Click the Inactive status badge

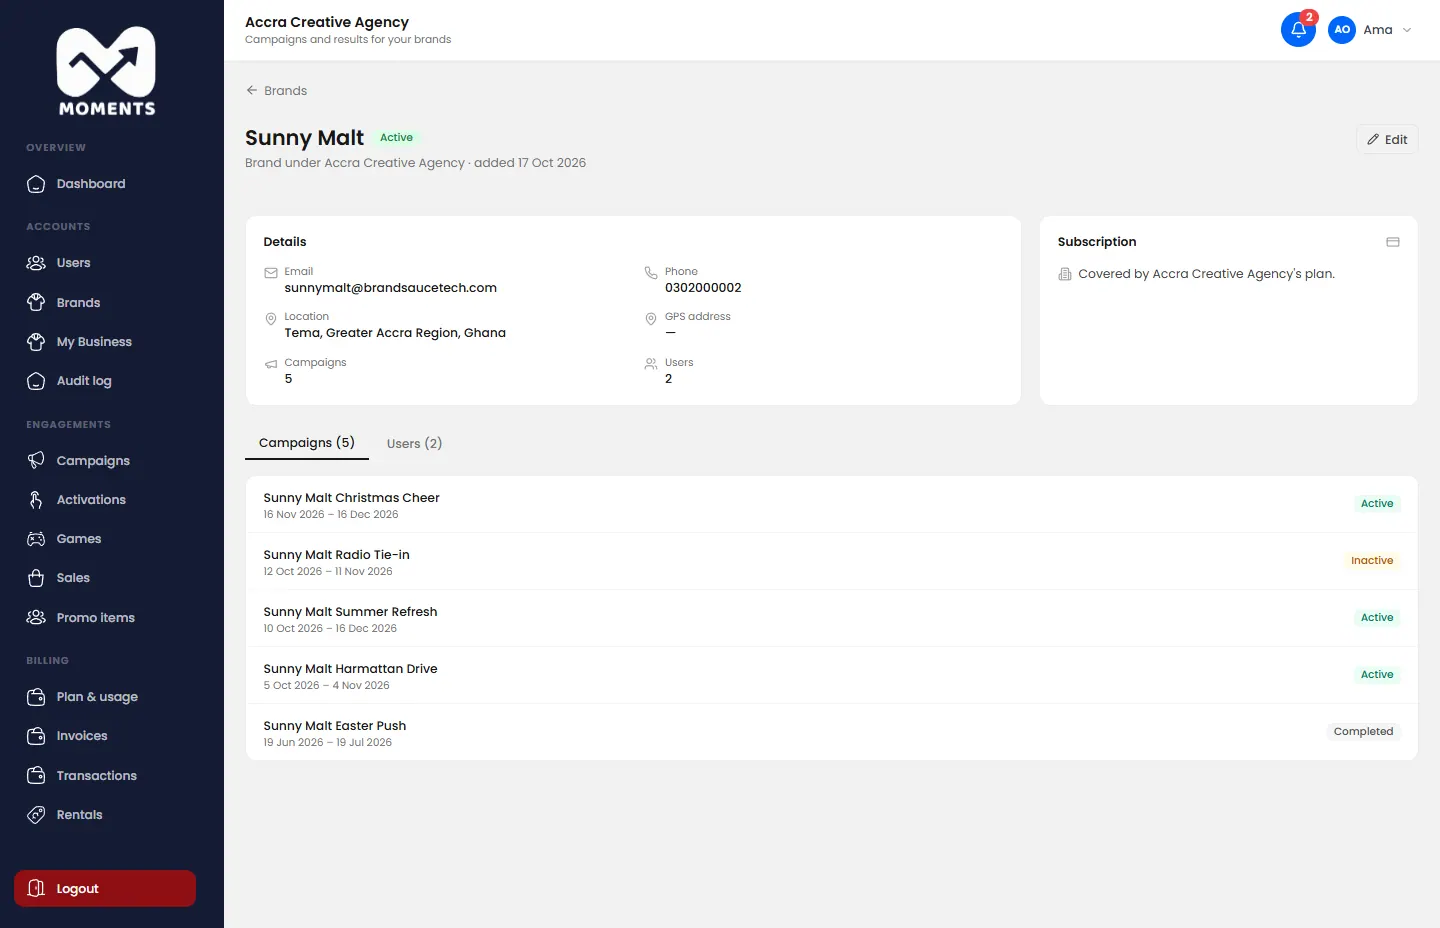pos(1372,561)
